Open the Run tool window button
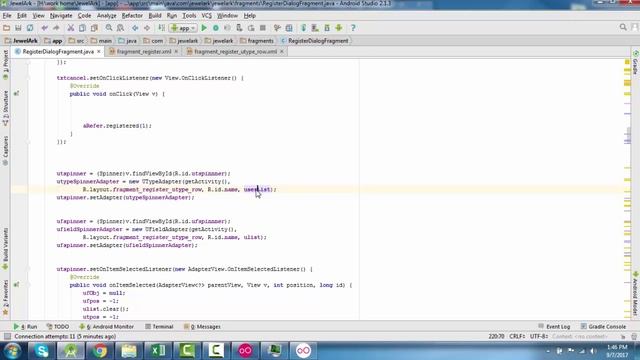640x360 pixels. (25, 327)
